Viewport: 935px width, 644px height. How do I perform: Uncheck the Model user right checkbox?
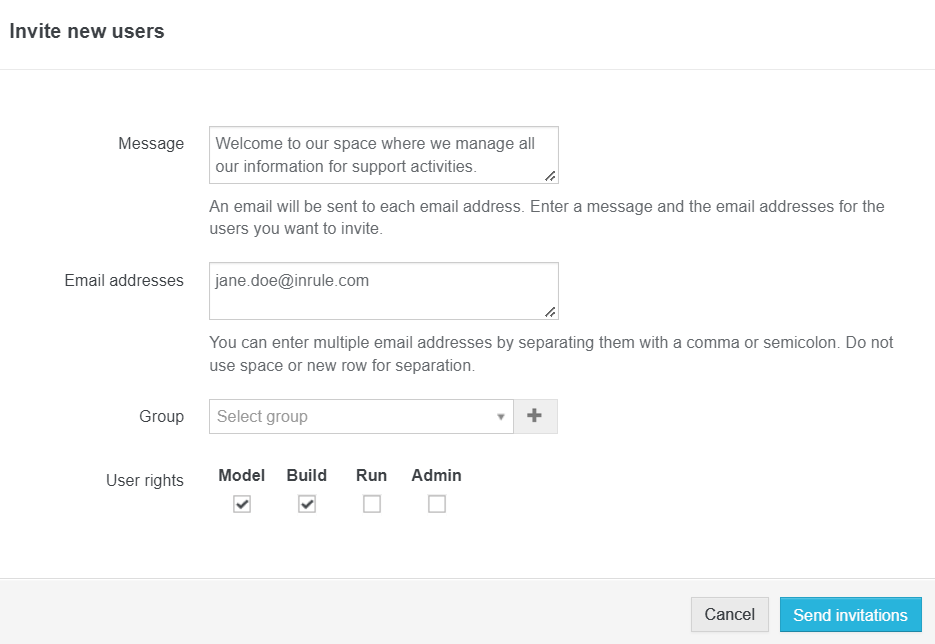pyautogui.click(x=242, y=505)
